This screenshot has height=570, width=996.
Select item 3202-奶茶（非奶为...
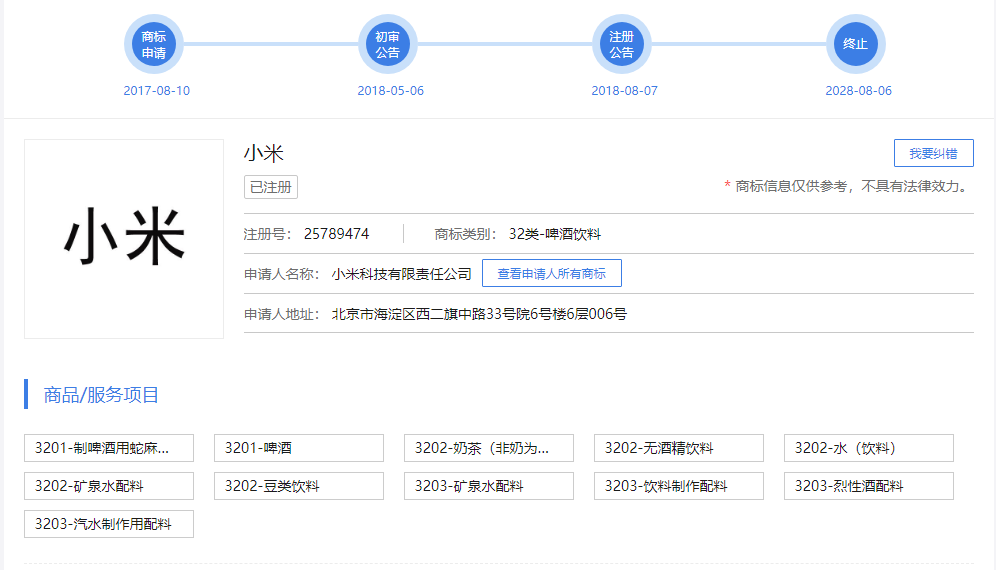[x=488, y=448]
